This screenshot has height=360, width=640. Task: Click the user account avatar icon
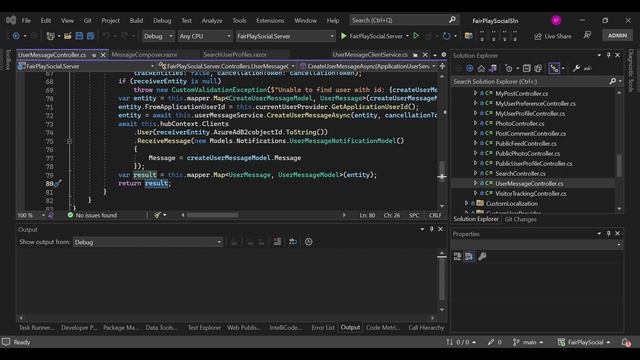pos(556,20)
